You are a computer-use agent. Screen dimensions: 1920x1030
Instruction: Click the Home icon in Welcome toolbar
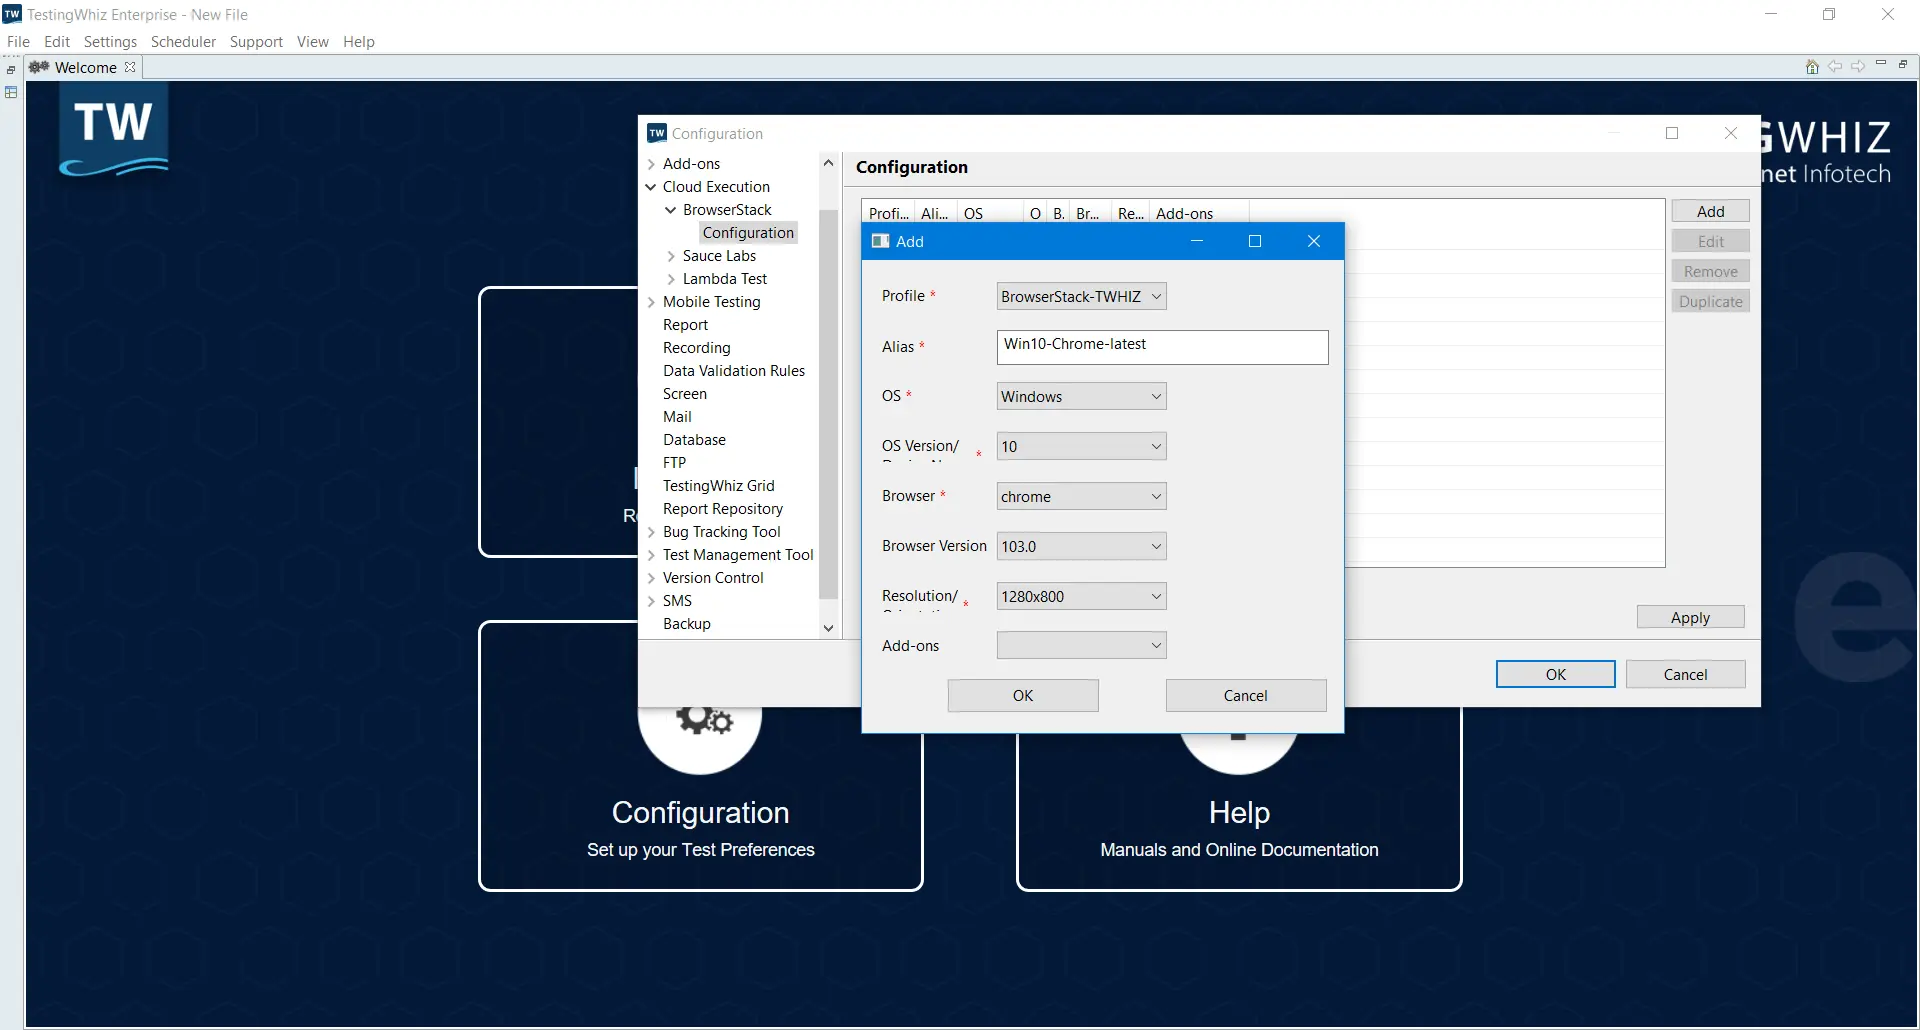point(1812,67)
